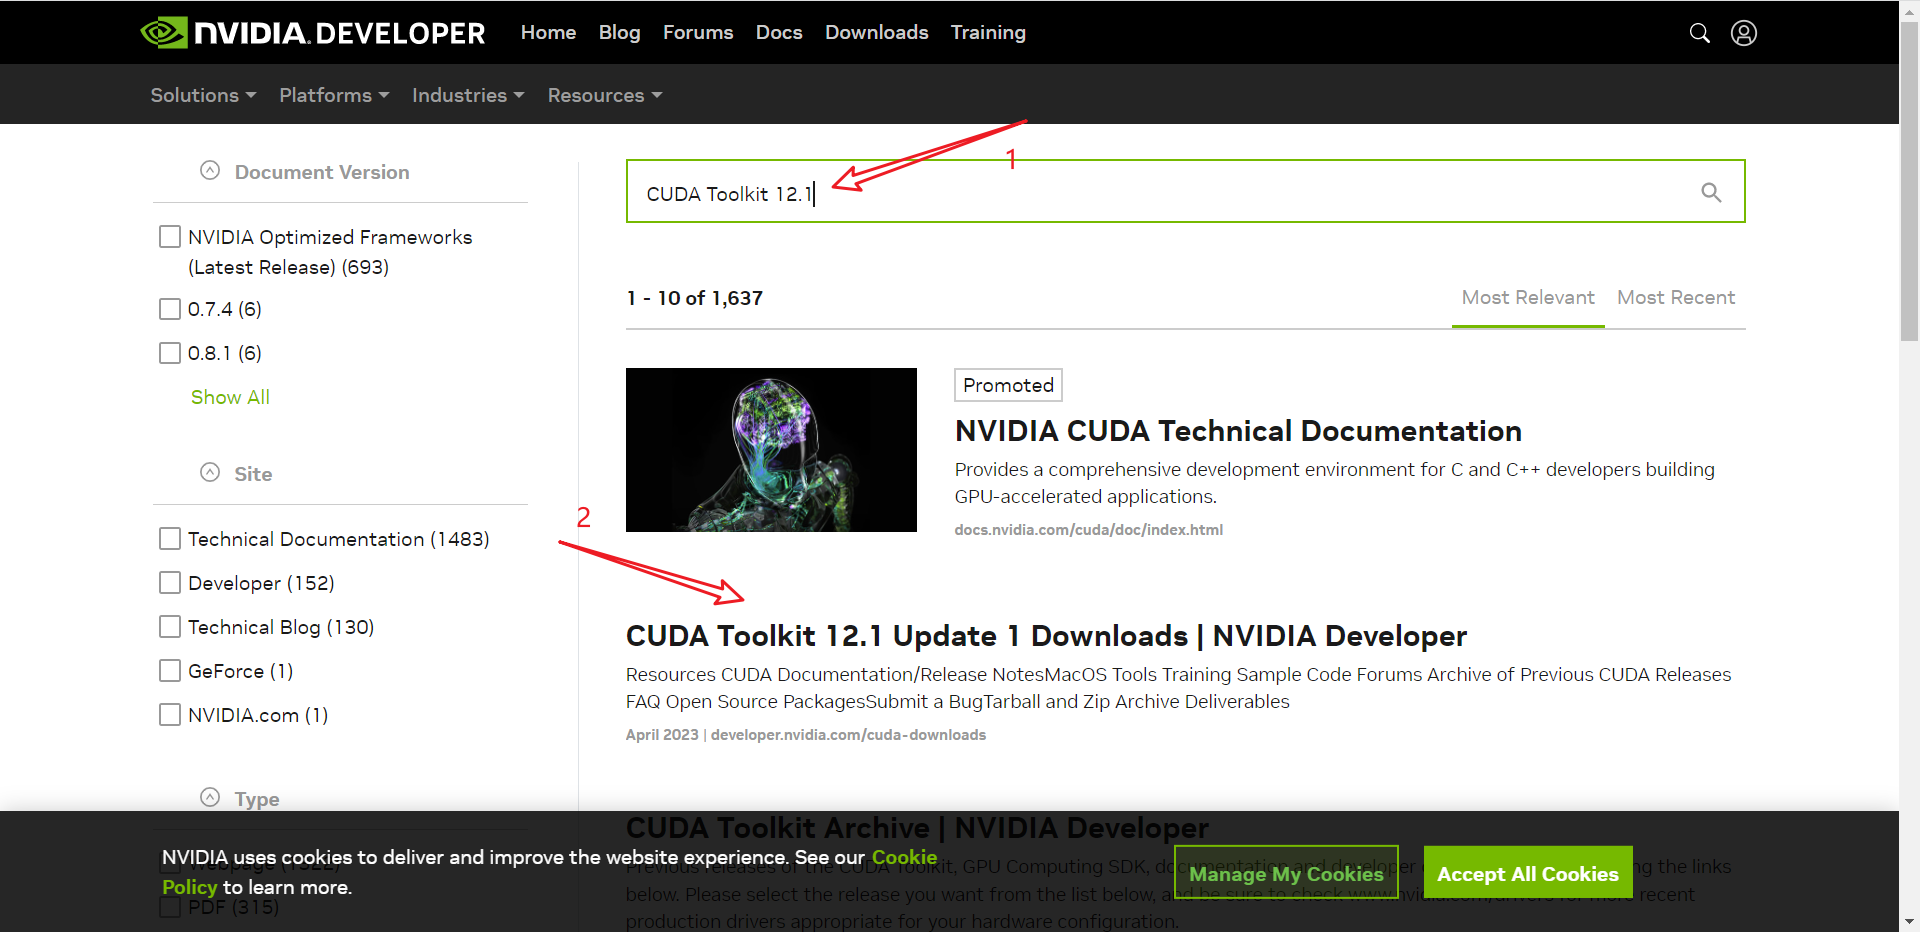Select the 0.7.4 document version checkbox
The width and height of the screenshot is (1920, 932).
click(x=170, y=309)
